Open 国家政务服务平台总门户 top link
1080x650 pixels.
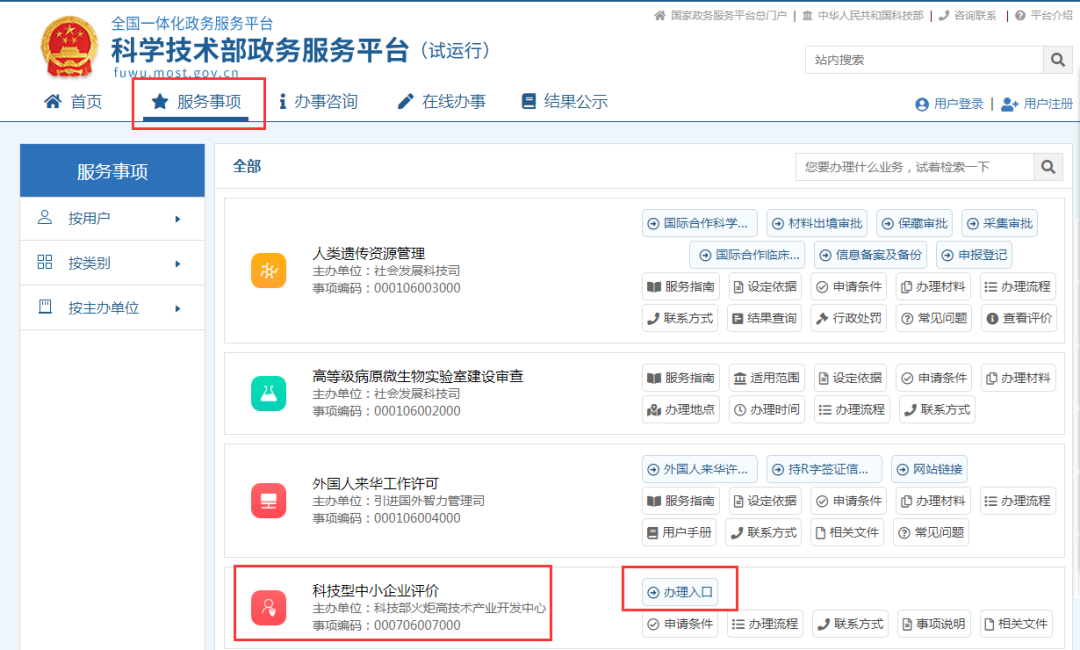pos(720,15)
